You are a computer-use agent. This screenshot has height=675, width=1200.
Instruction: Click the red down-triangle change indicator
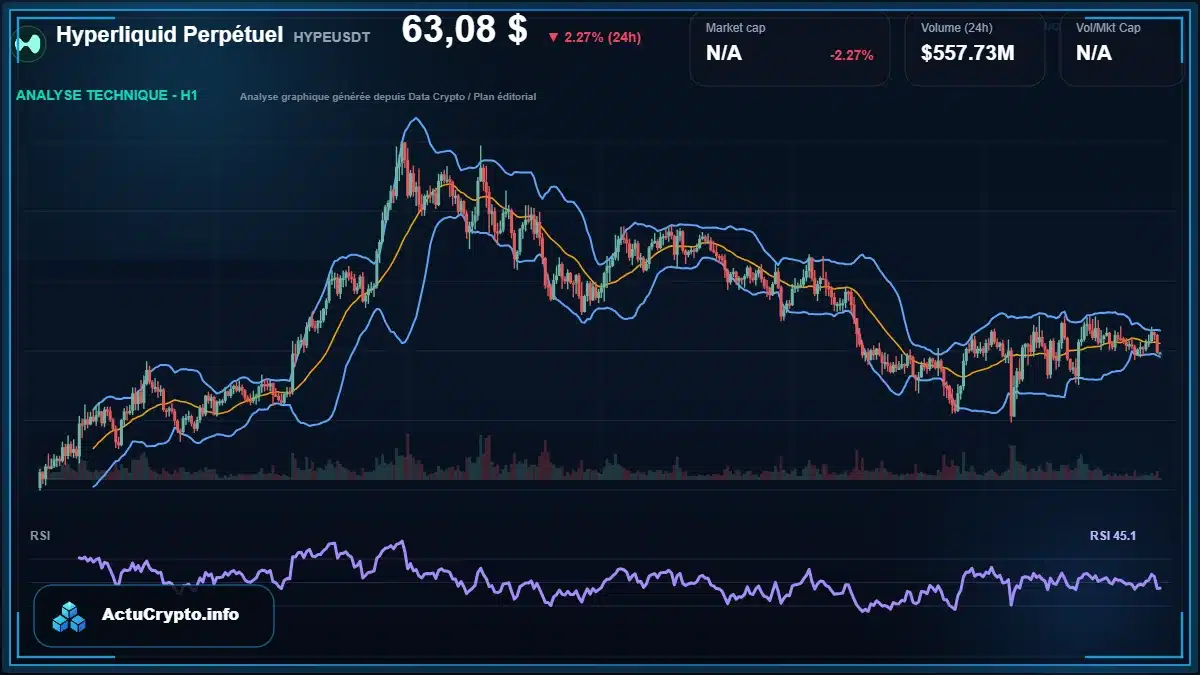point(553,38)
